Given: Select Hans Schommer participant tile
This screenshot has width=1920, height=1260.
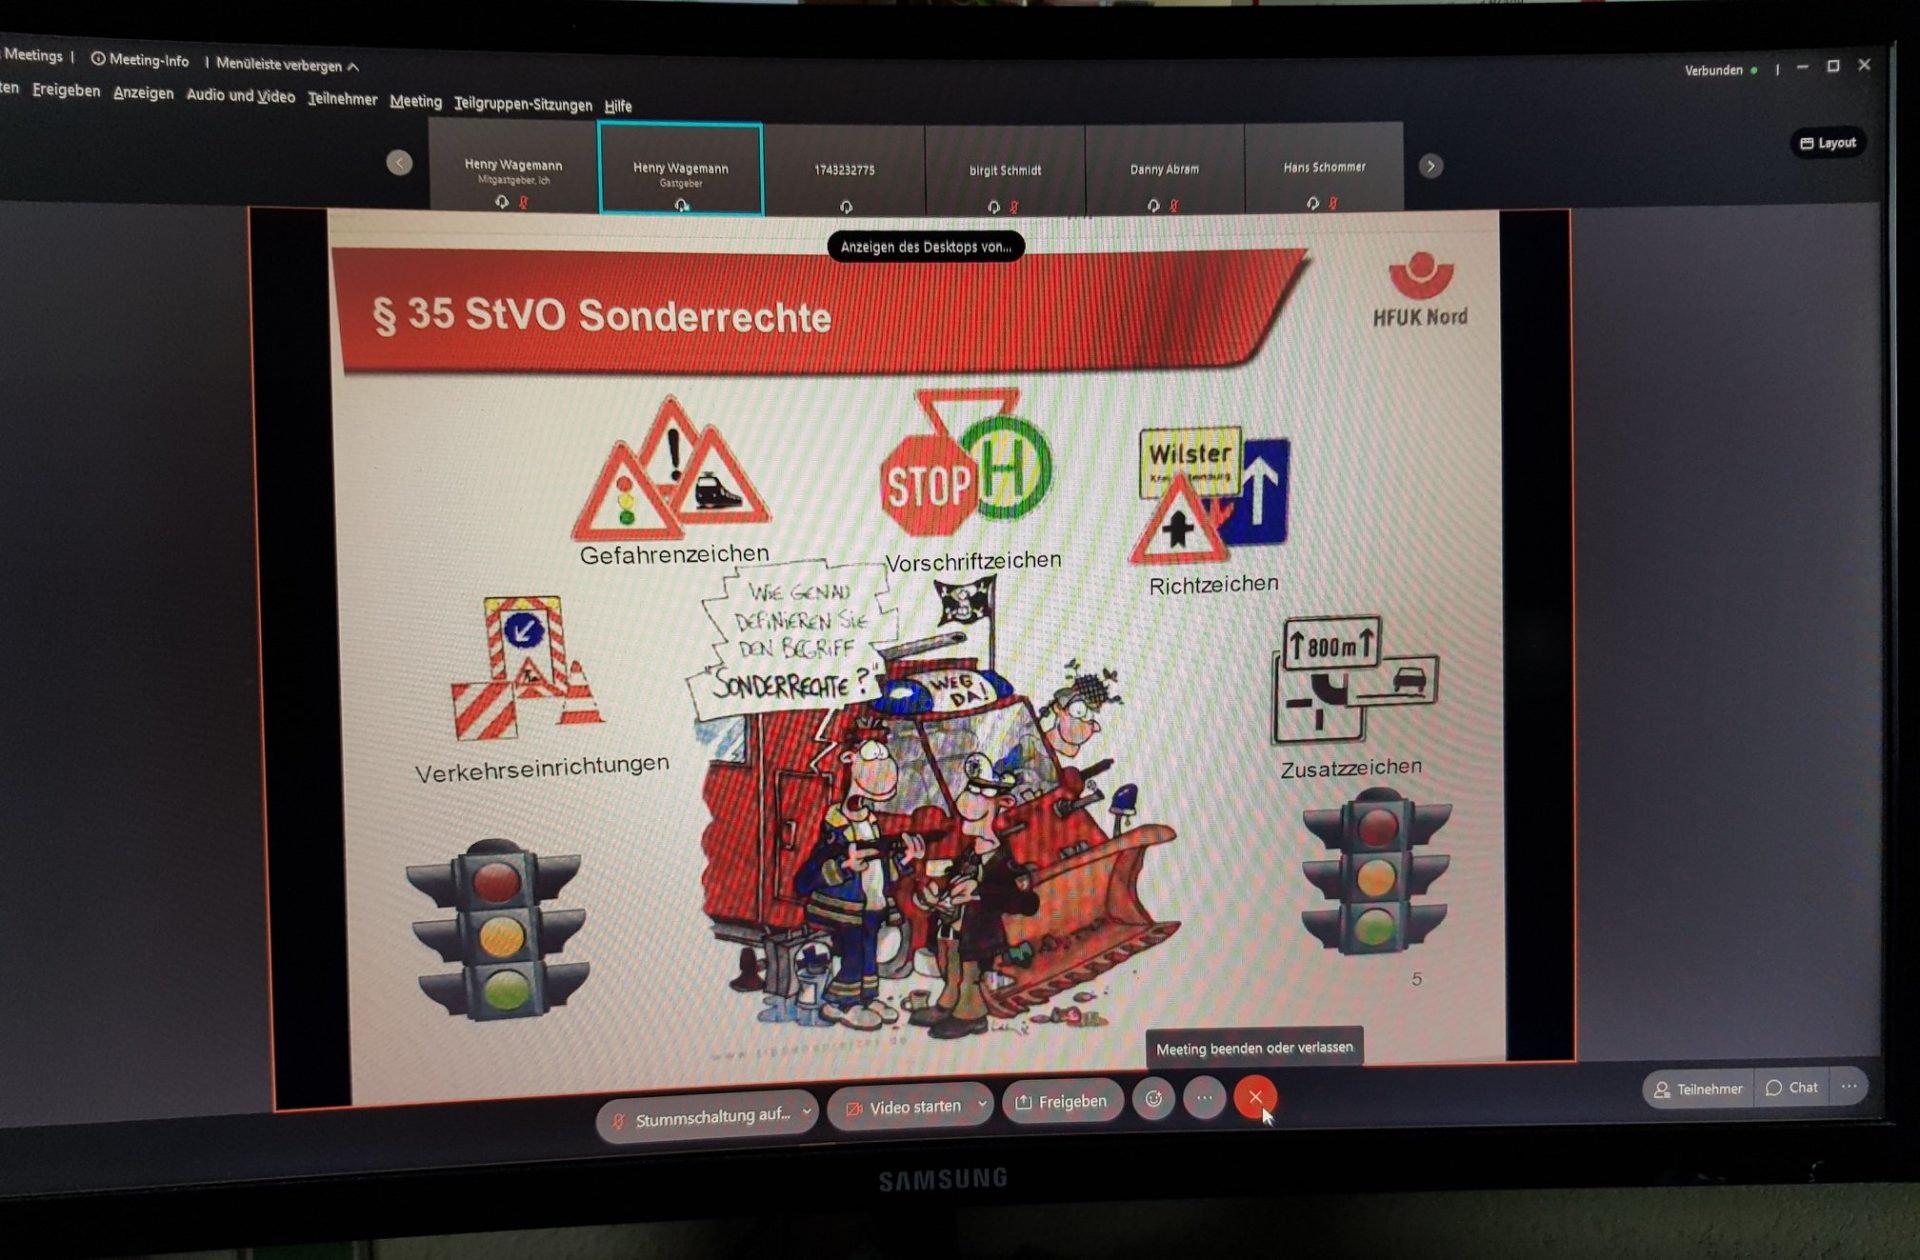Looking at the screenshot, I should (x=1324, y=167).
